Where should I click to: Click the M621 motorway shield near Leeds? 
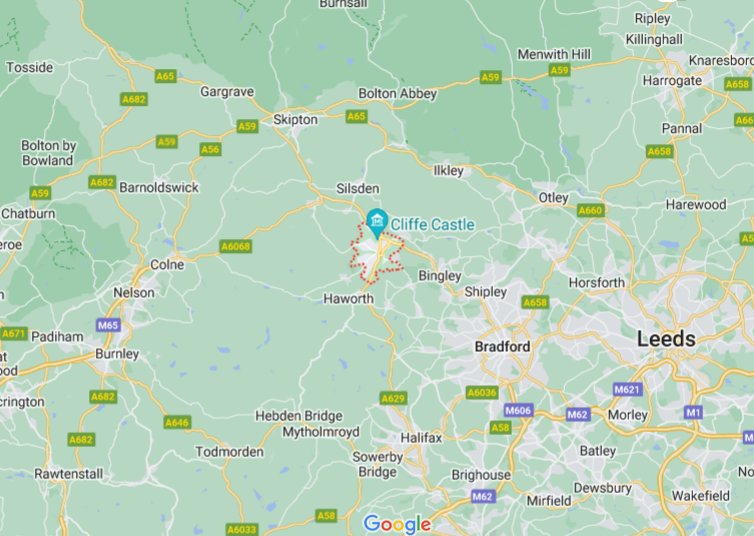(628, 389)
